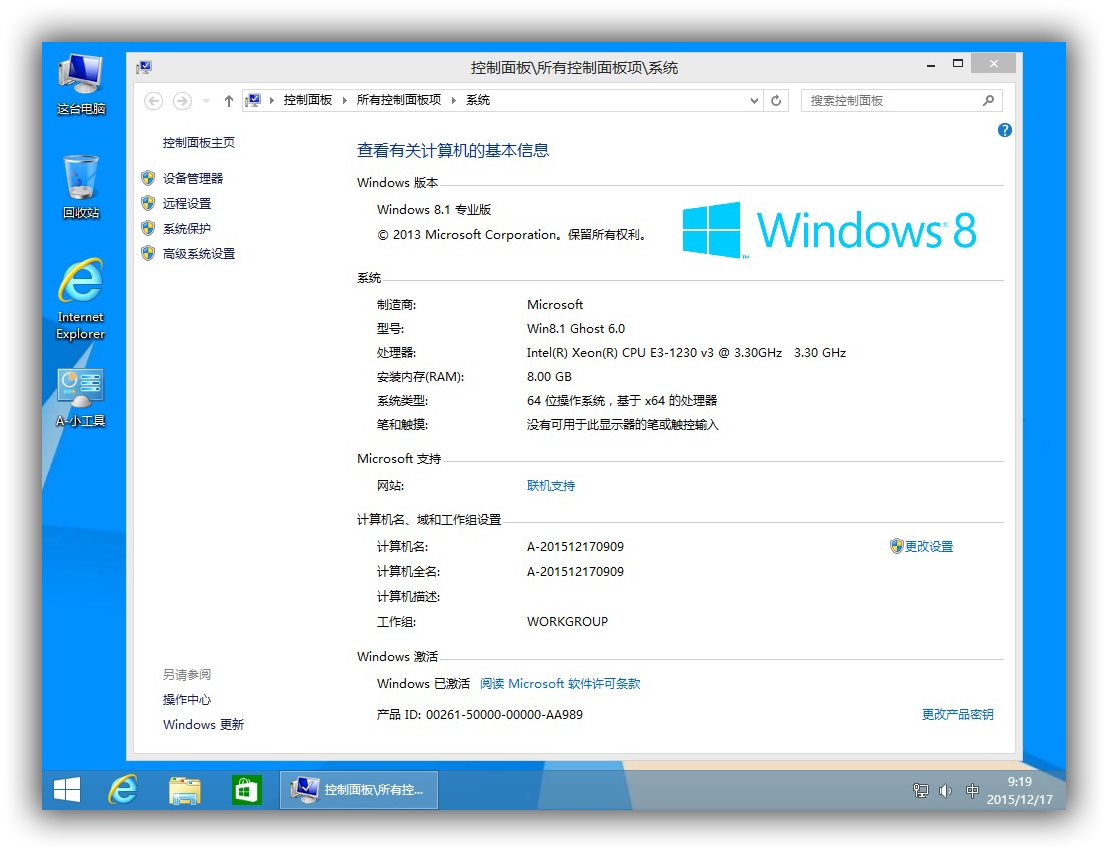The height and width of the screenshot is (852, 1108).
Task: Minimize the system window
Action: [x=931, y=64]
